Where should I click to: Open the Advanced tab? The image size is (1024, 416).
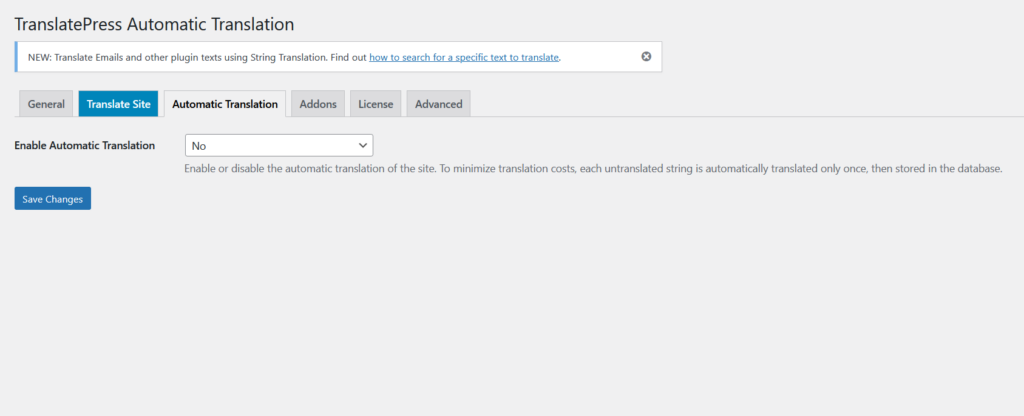(x=438, y=104)
